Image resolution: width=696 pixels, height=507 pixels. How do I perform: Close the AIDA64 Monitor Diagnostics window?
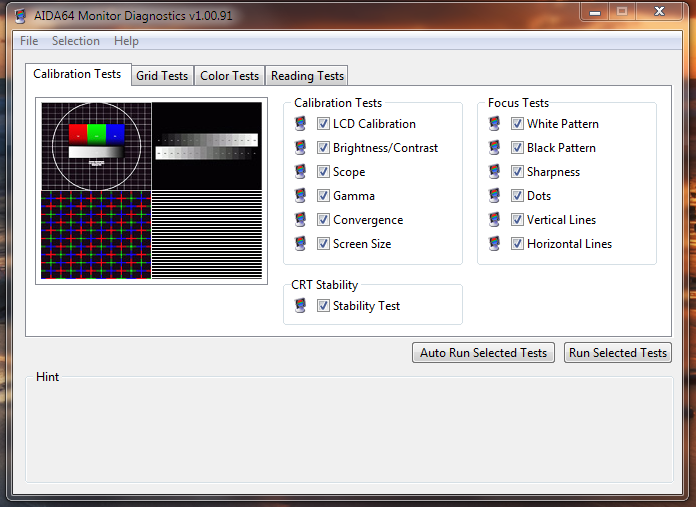tap(659, 12)
